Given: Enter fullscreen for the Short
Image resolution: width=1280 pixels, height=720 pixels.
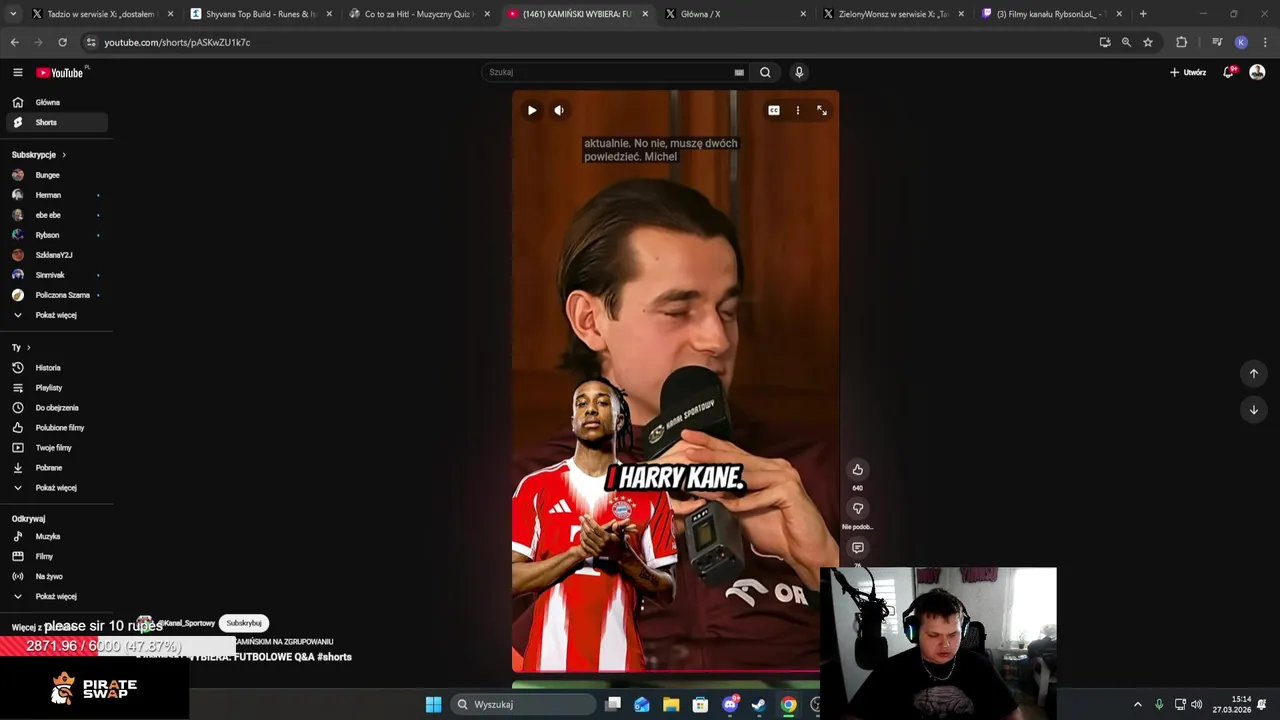Looking at the screenshot, I should (821, 110).
